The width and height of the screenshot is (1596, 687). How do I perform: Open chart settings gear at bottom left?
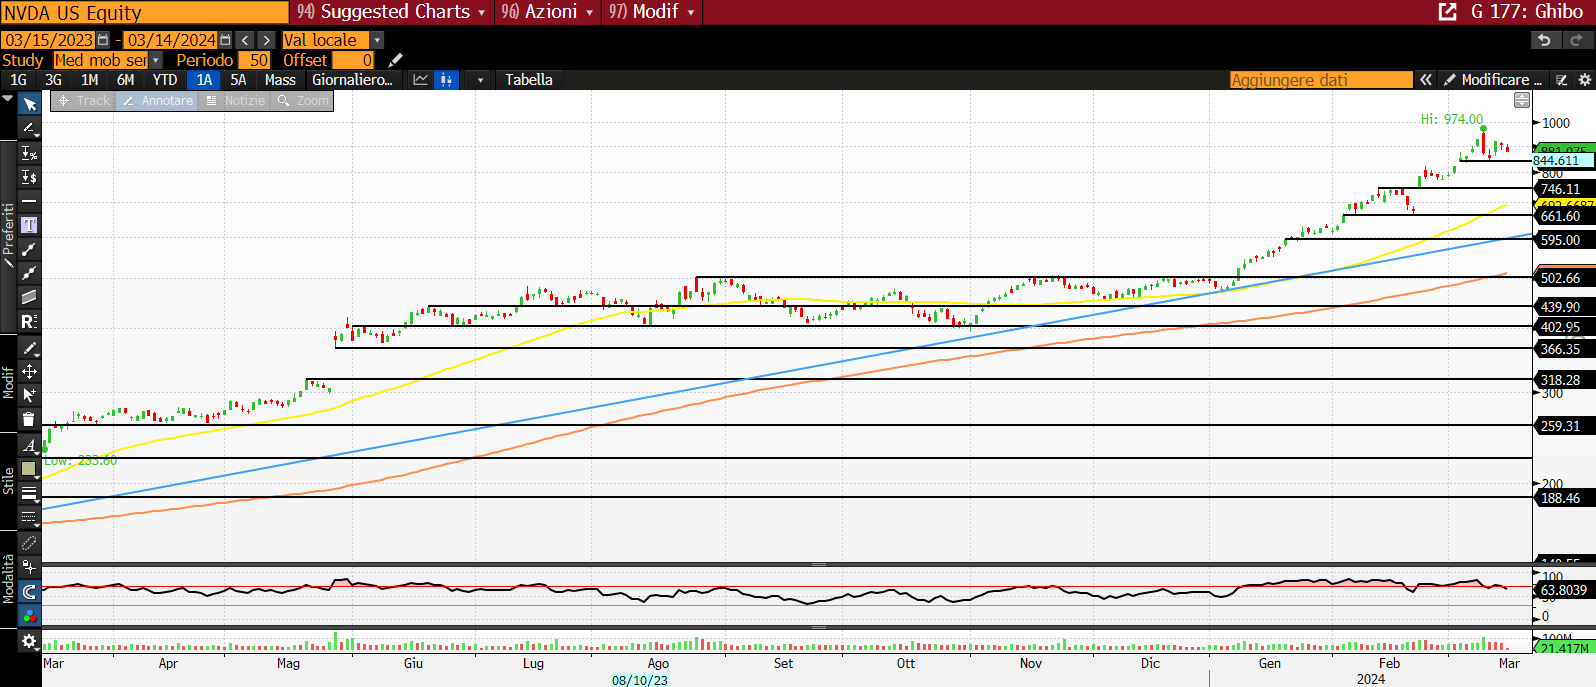(x=29, y=641)
